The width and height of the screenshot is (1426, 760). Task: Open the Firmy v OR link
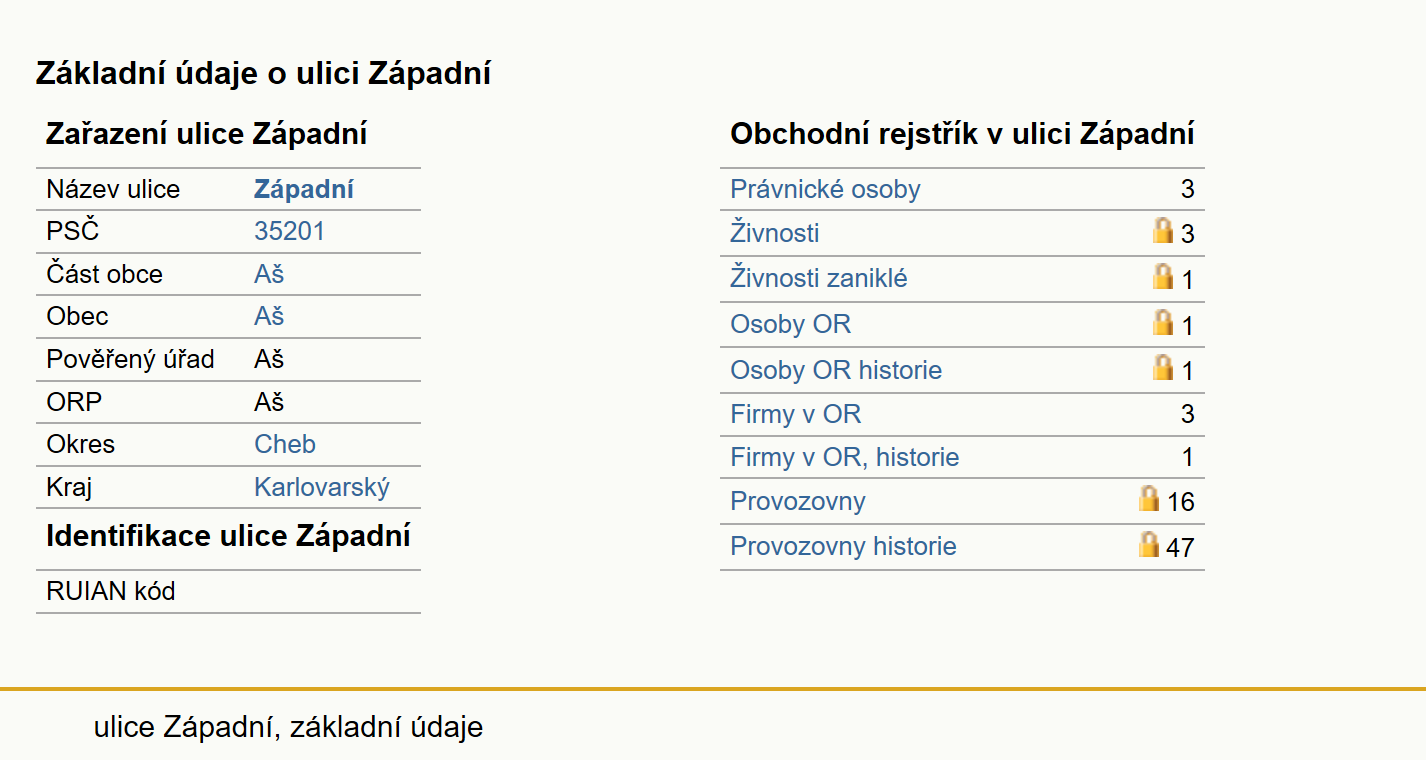pos(796,414)
